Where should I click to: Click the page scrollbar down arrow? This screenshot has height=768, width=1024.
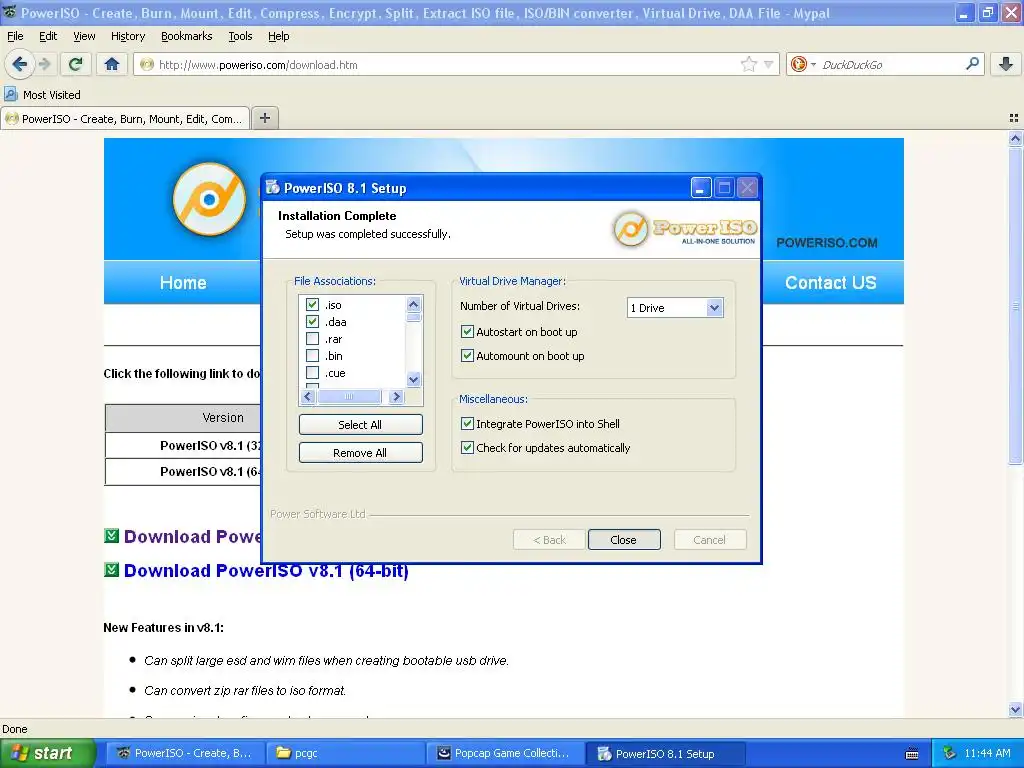pyautogui.click(x=1015, y=710)
